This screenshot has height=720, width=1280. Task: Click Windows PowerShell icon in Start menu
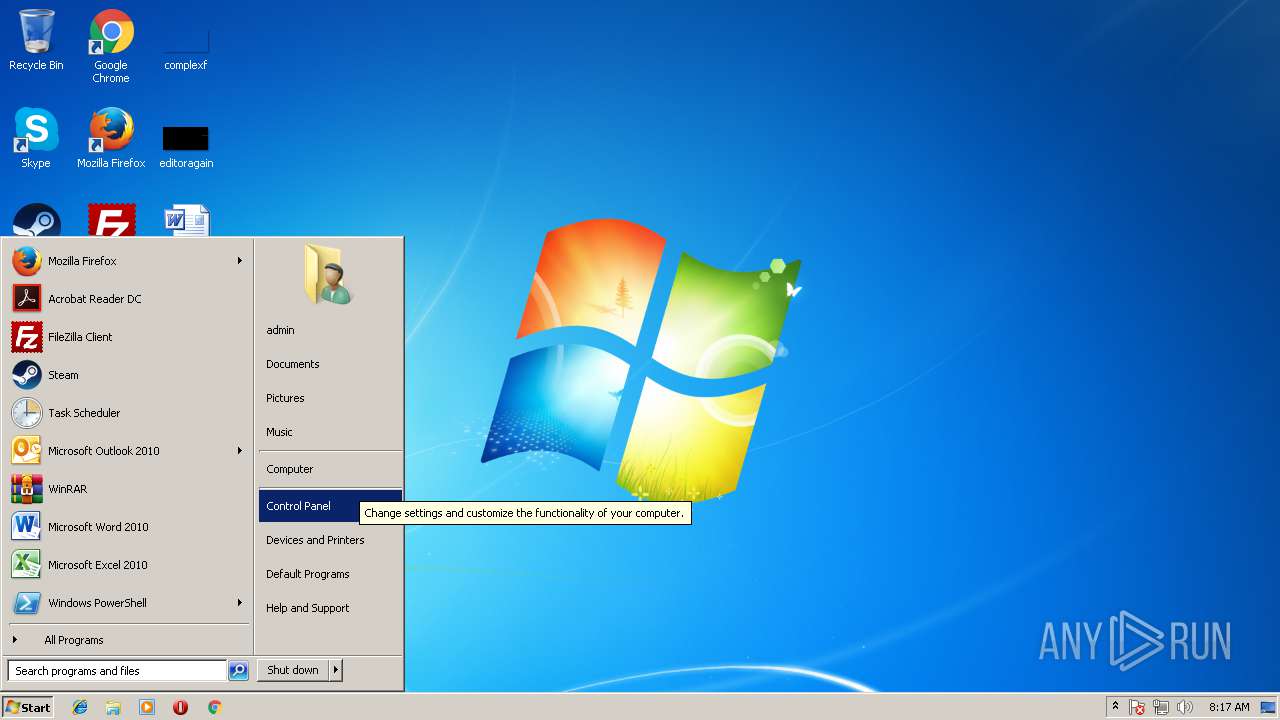(x=27, y=603)
